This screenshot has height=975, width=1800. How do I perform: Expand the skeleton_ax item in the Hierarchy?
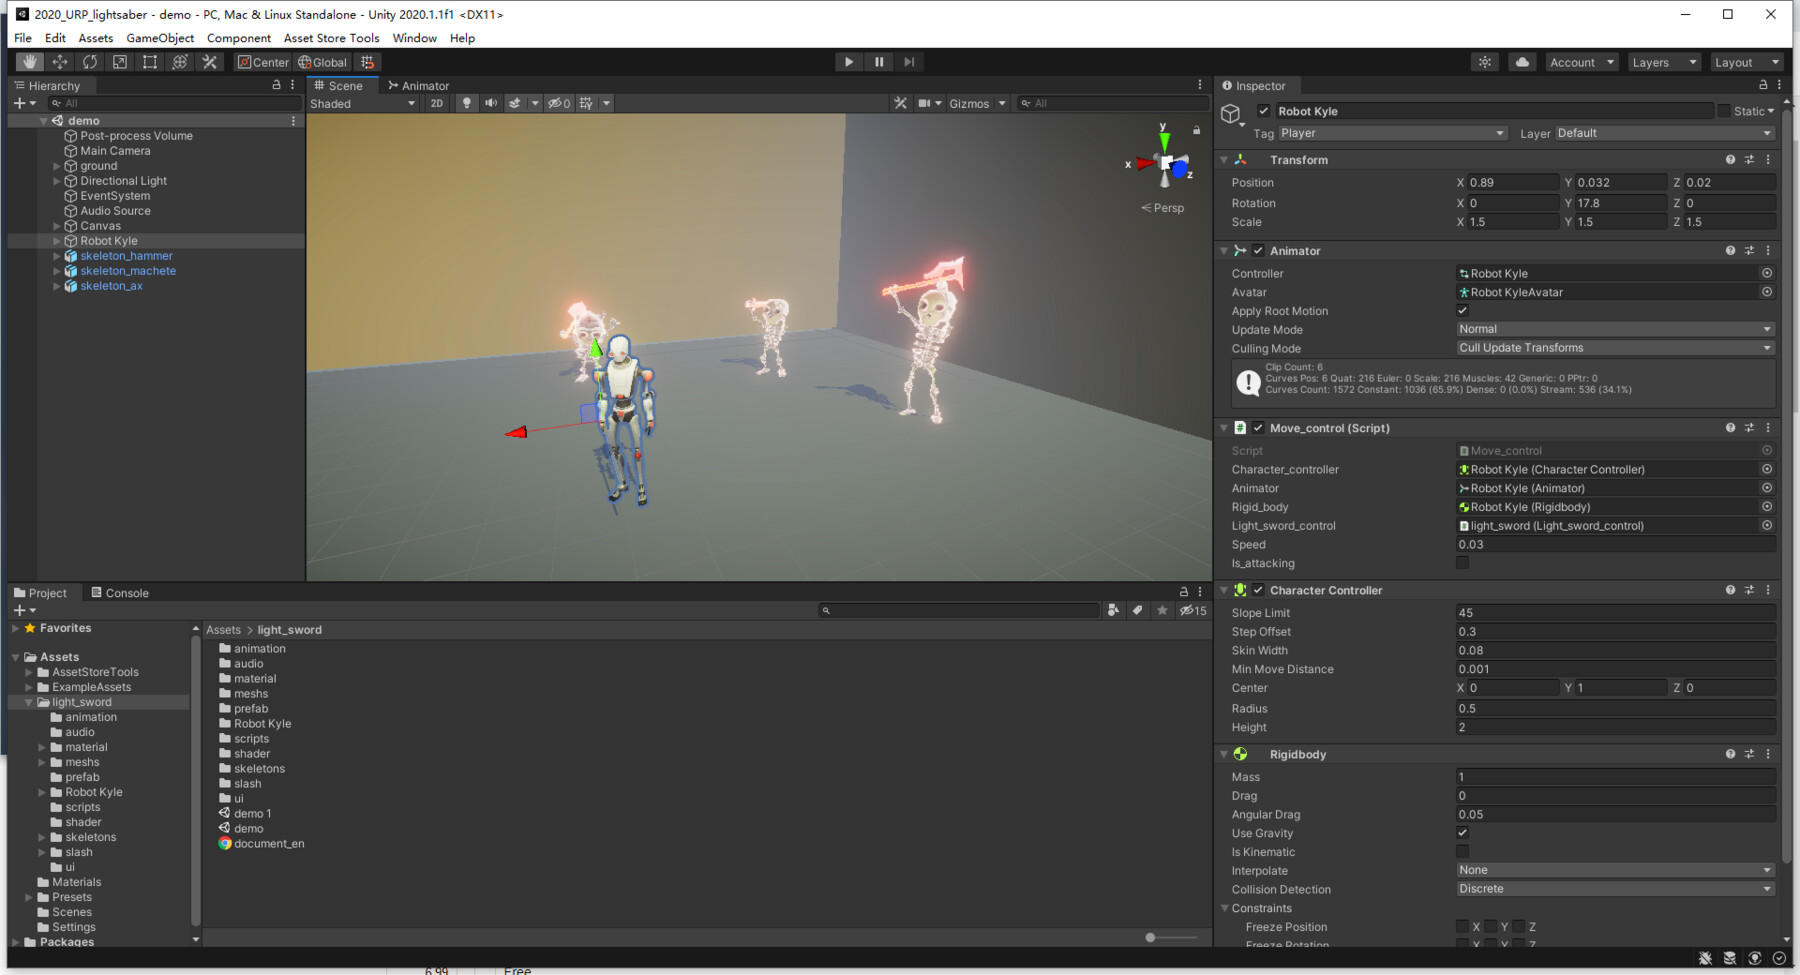(58, 285)
